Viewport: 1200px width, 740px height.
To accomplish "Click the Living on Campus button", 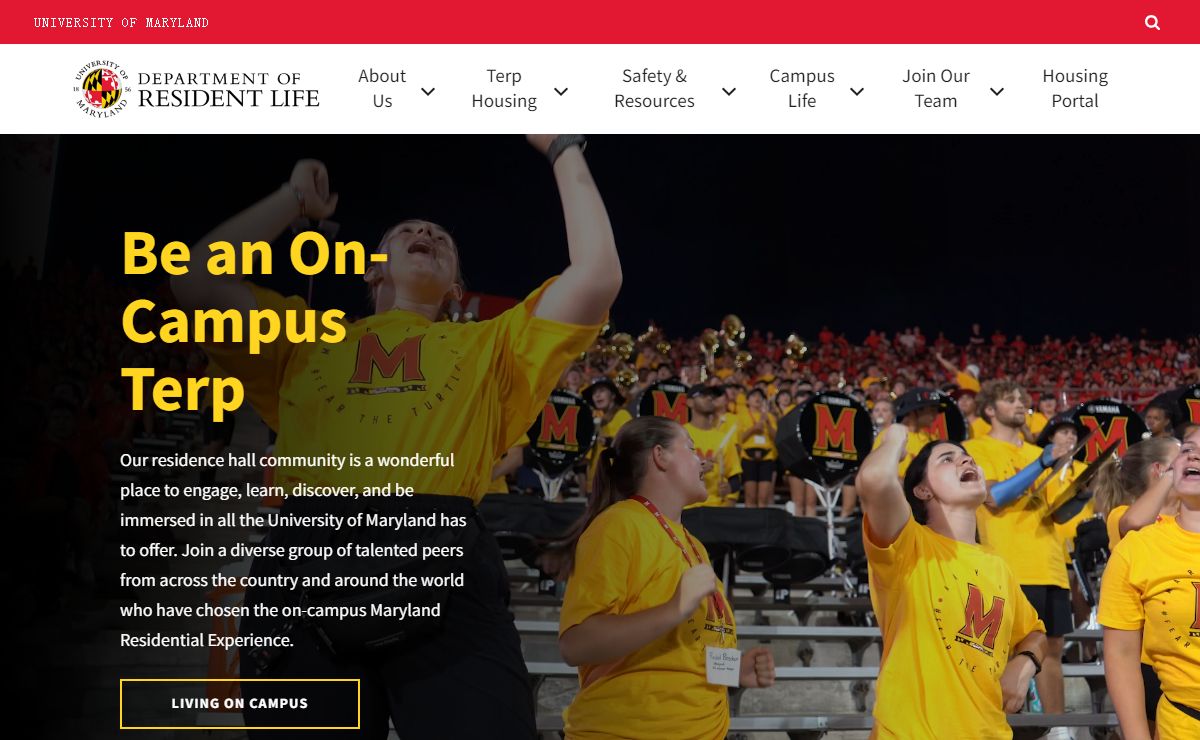I will pos(240,703).
